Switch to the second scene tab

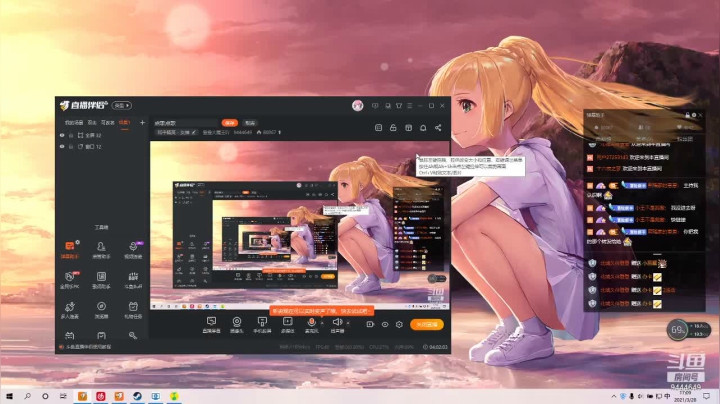(92, 123)
